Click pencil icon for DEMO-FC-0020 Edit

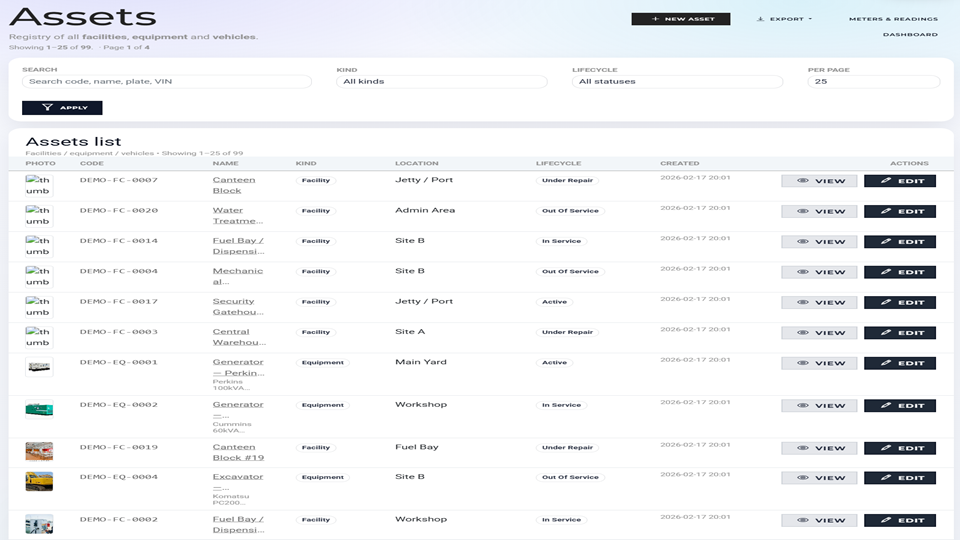coord(886,212)
